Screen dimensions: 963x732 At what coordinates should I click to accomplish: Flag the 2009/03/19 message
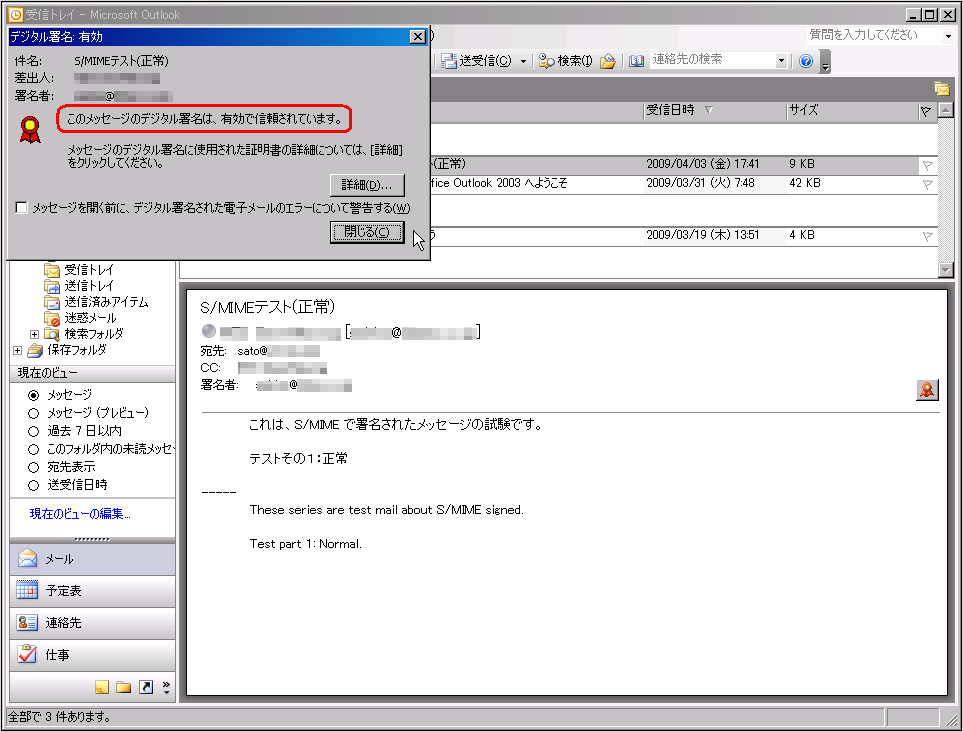point(927,236)
